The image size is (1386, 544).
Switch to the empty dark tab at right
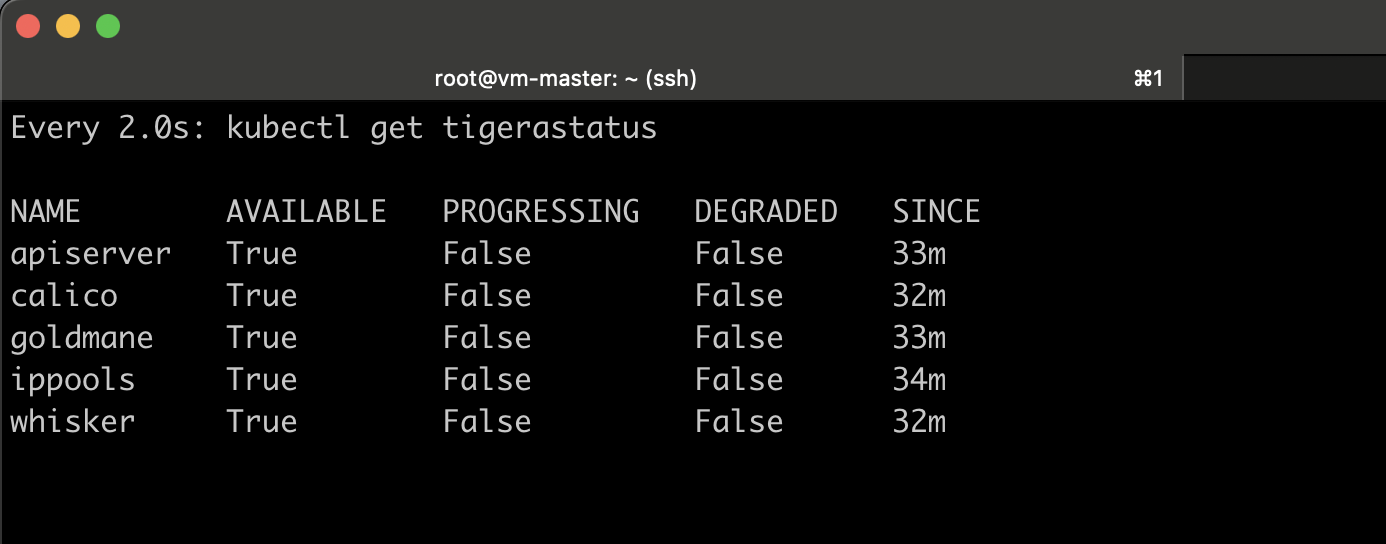[1284, 78]
